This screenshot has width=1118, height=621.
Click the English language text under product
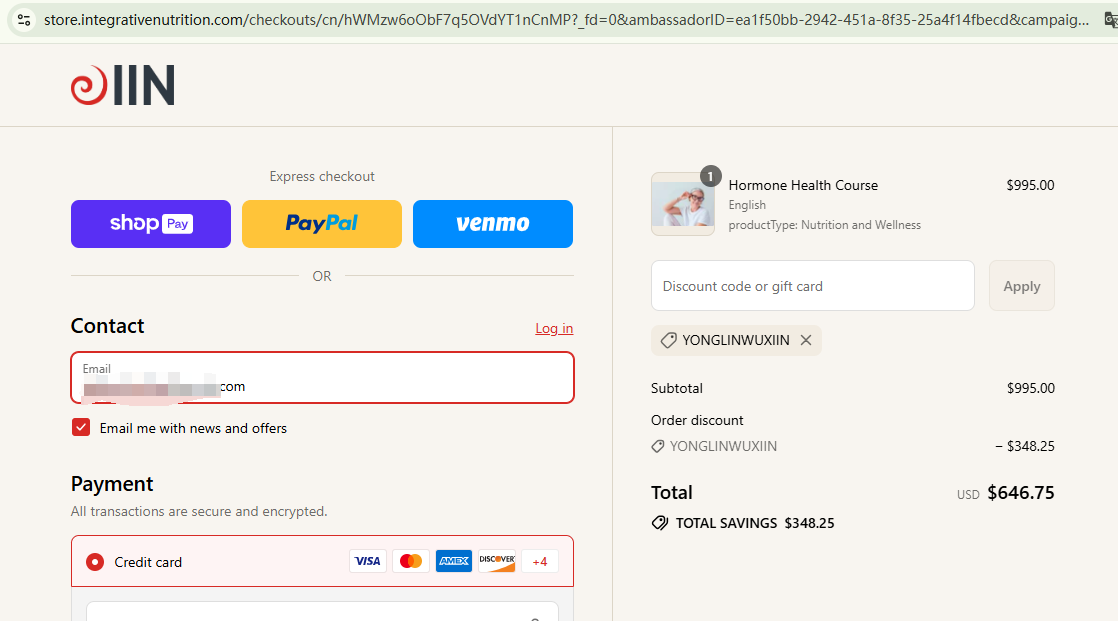[x=747, y=205]
